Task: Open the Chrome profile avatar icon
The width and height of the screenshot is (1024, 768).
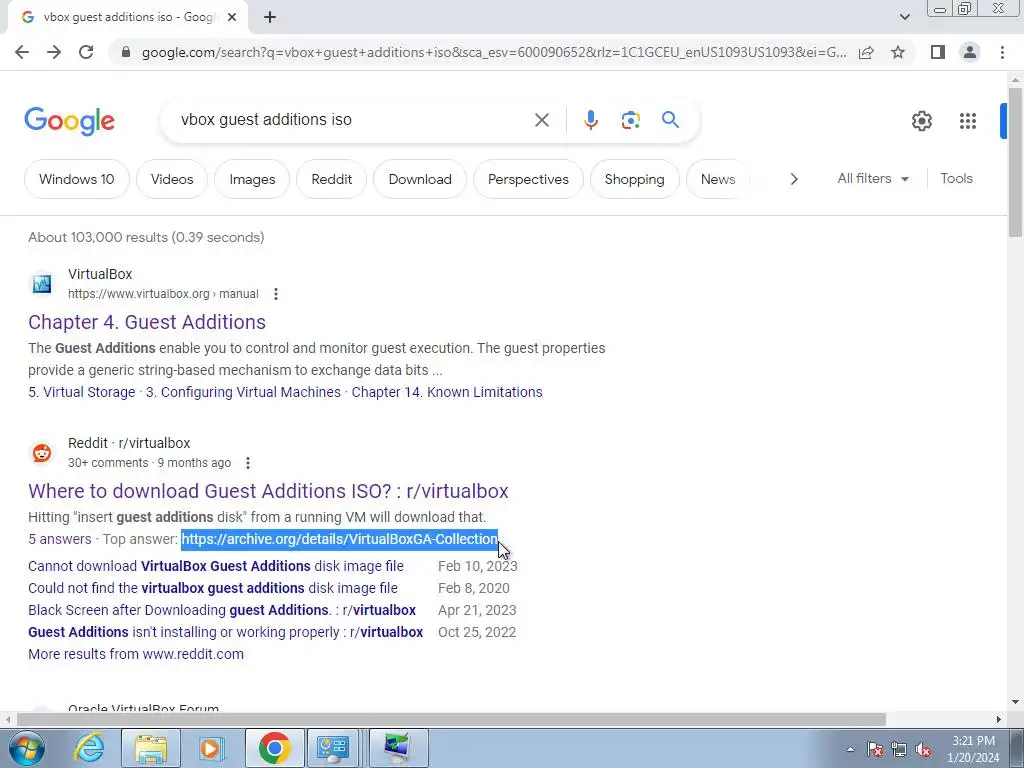Action: coord(970,52)
